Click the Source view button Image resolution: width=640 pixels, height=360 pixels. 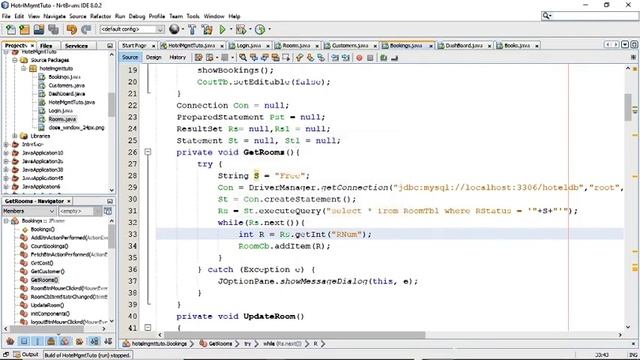tap(130, 58)
